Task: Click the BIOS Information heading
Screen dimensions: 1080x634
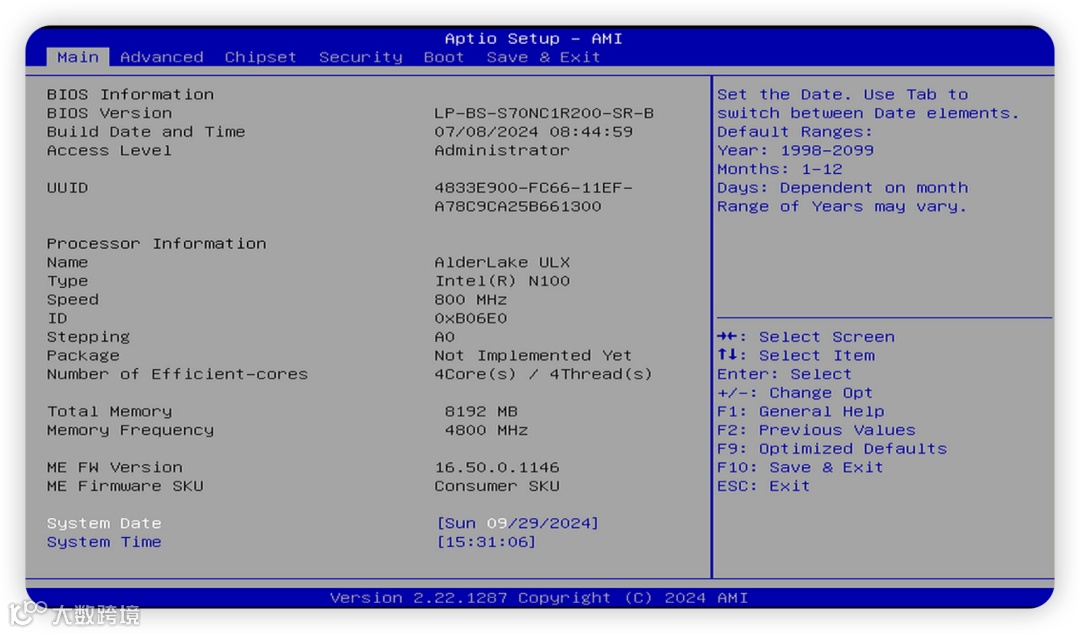Action: 130,94
